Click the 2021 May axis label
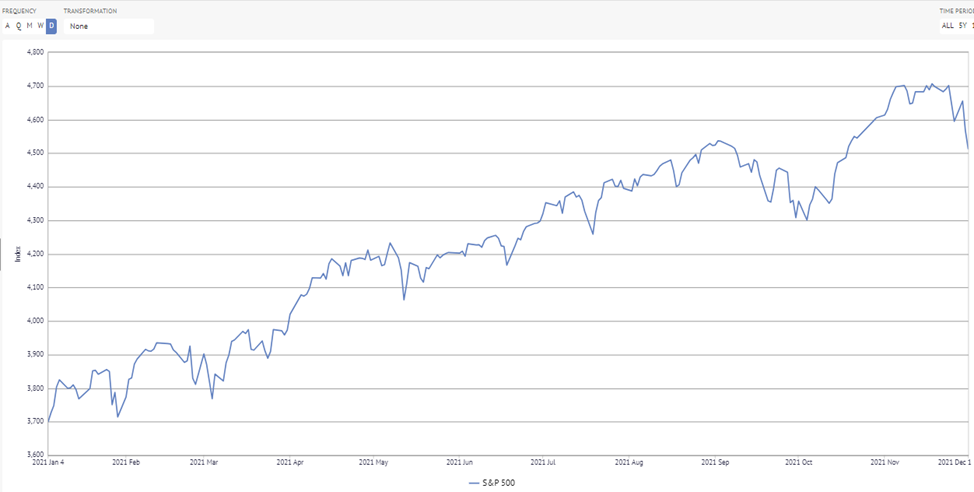 375,463
